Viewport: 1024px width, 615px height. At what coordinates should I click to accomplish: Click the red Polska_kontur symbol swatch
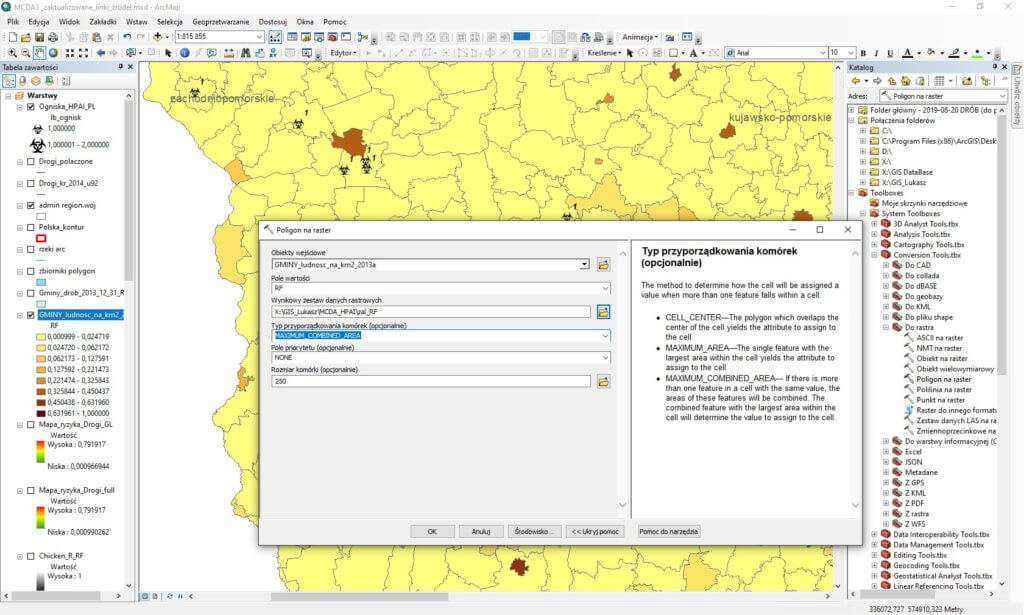(41, 238)
